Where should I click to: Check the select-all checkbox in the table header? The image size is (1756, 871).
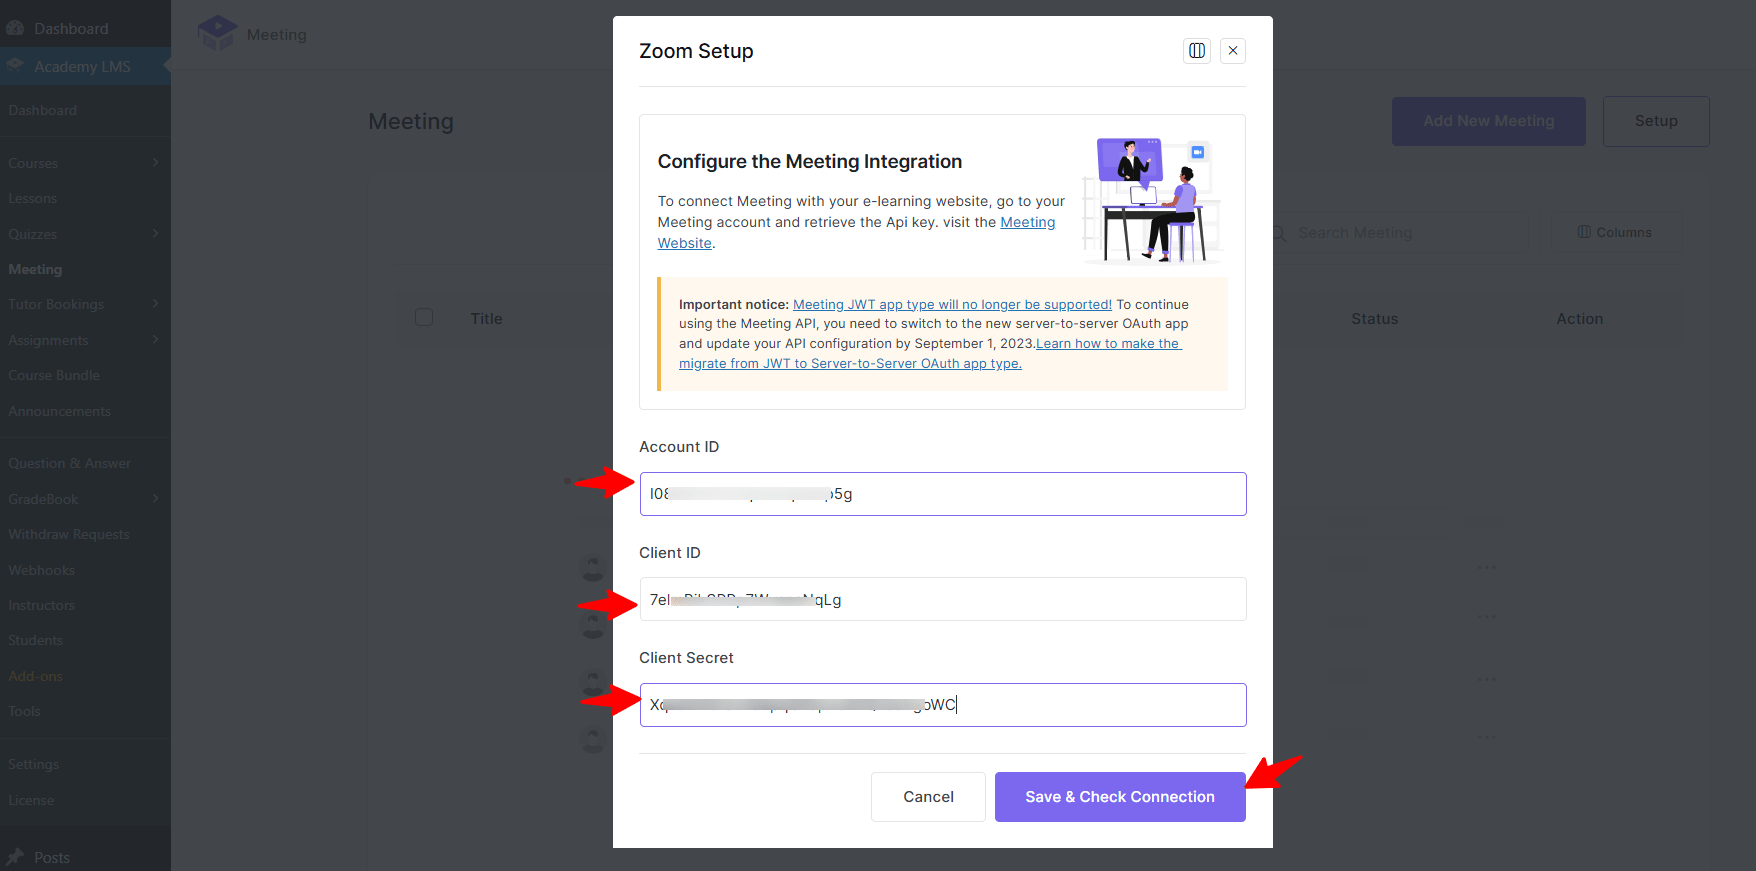[x=424, y=316]
